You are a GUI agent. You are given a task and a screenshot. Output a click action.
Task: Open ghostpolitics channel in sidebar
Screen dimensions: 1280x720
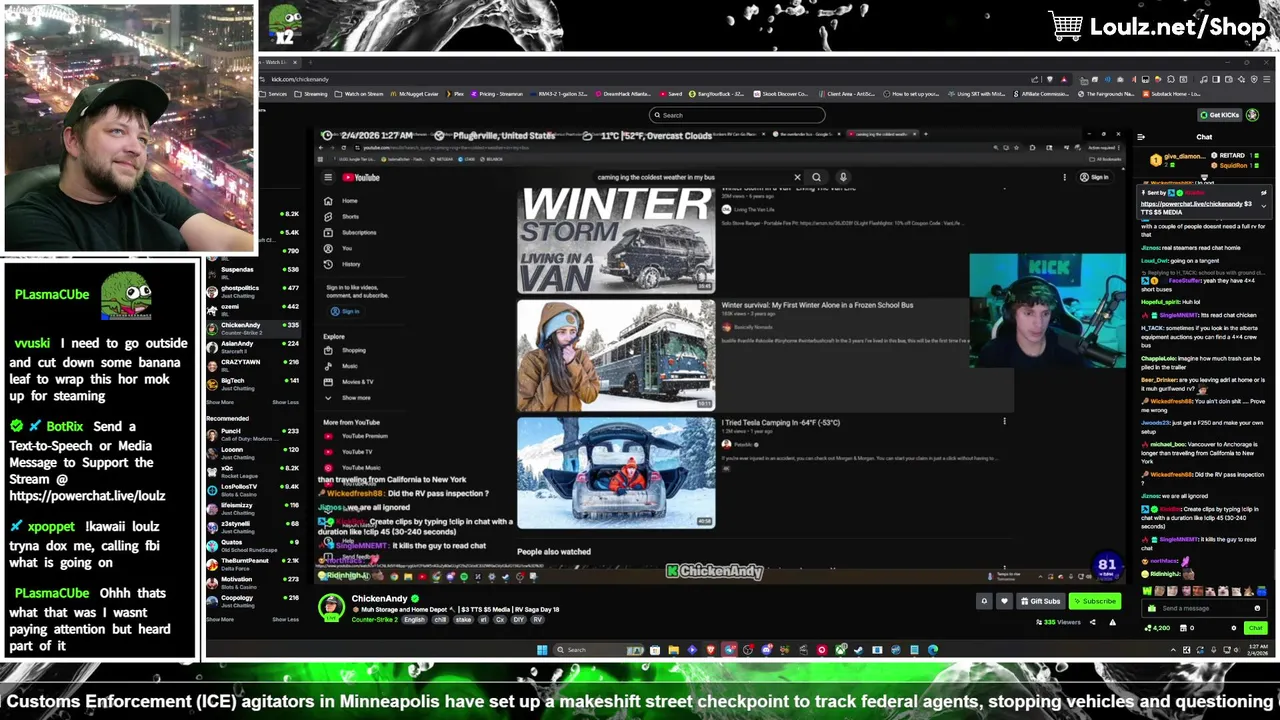(252, 290)
